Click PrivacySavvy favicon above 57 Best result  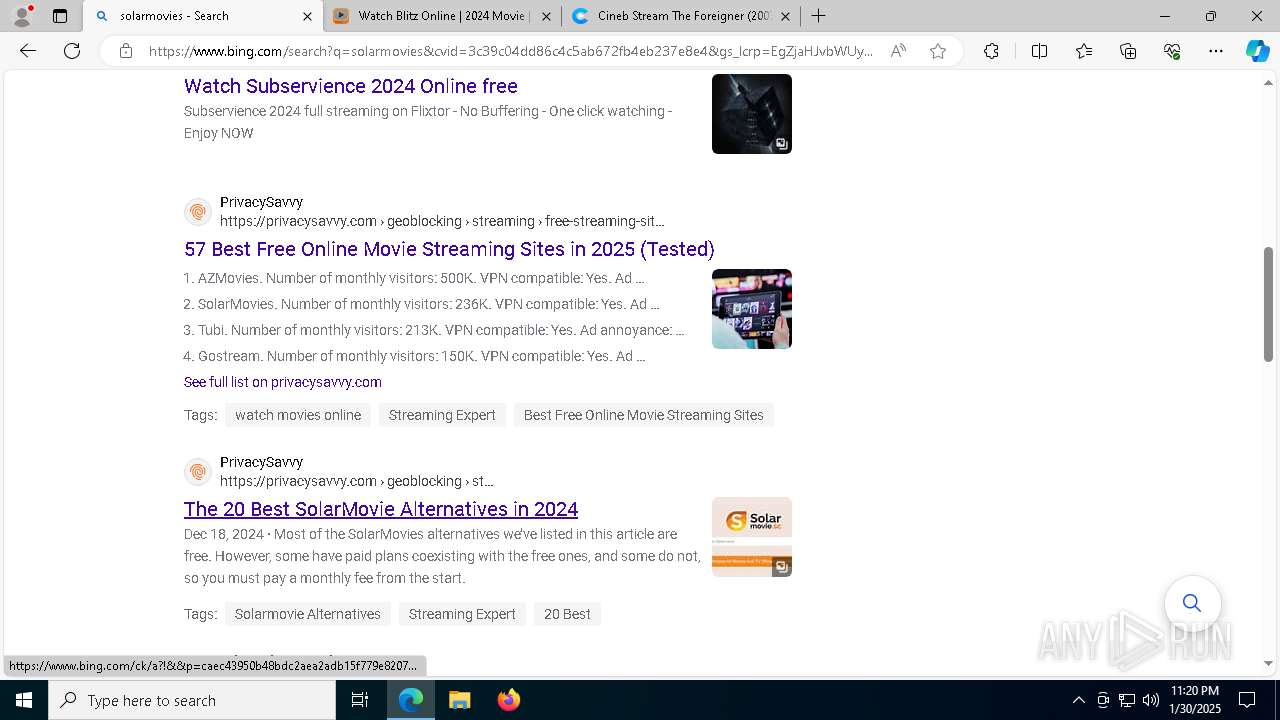(198, 212)
